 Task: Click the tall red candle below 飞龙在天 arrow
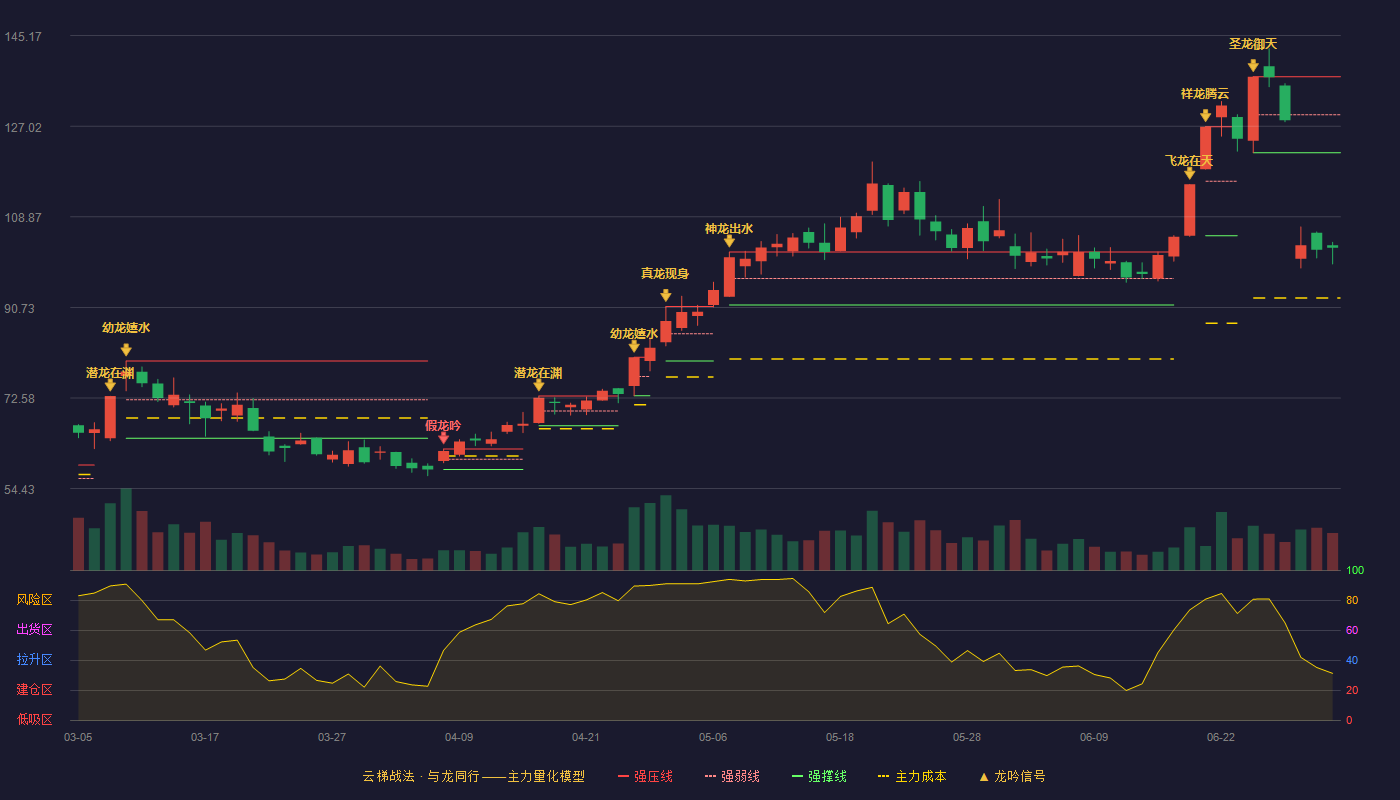point(1189,210)
